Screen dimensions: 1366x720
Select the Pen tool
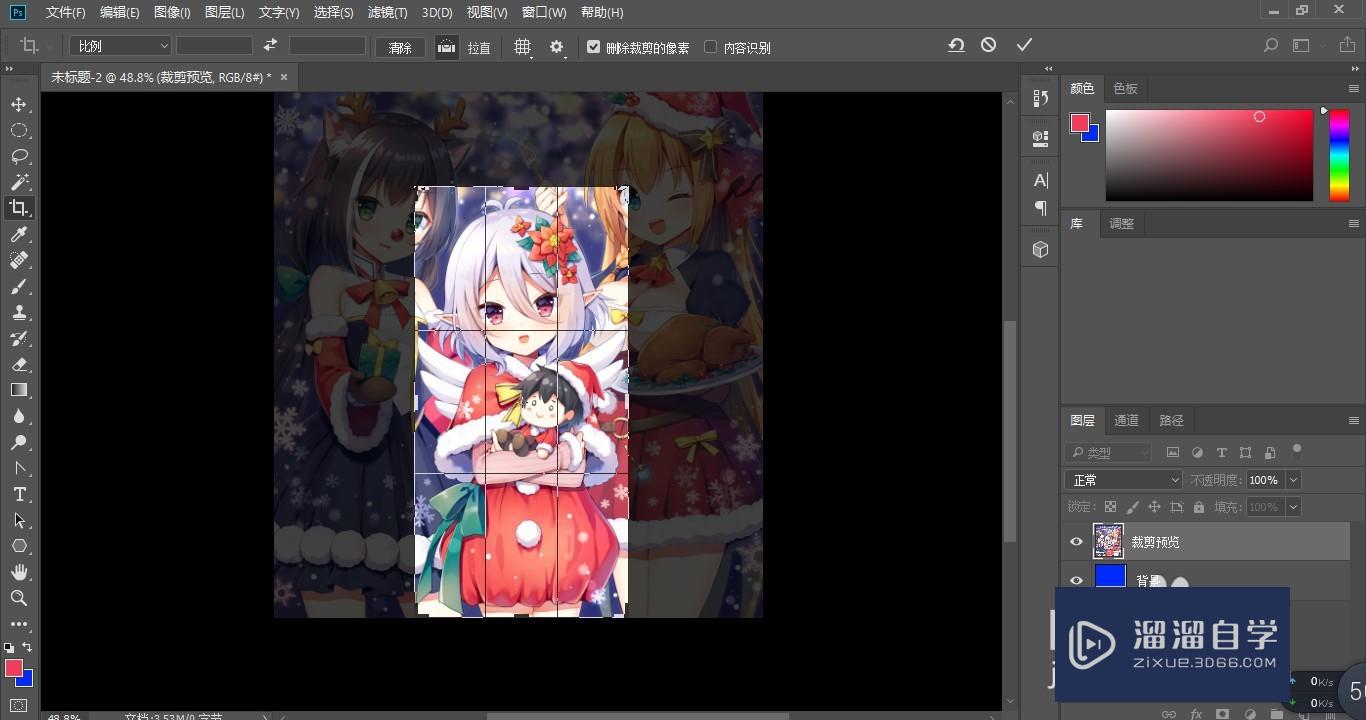click(19, 468)
